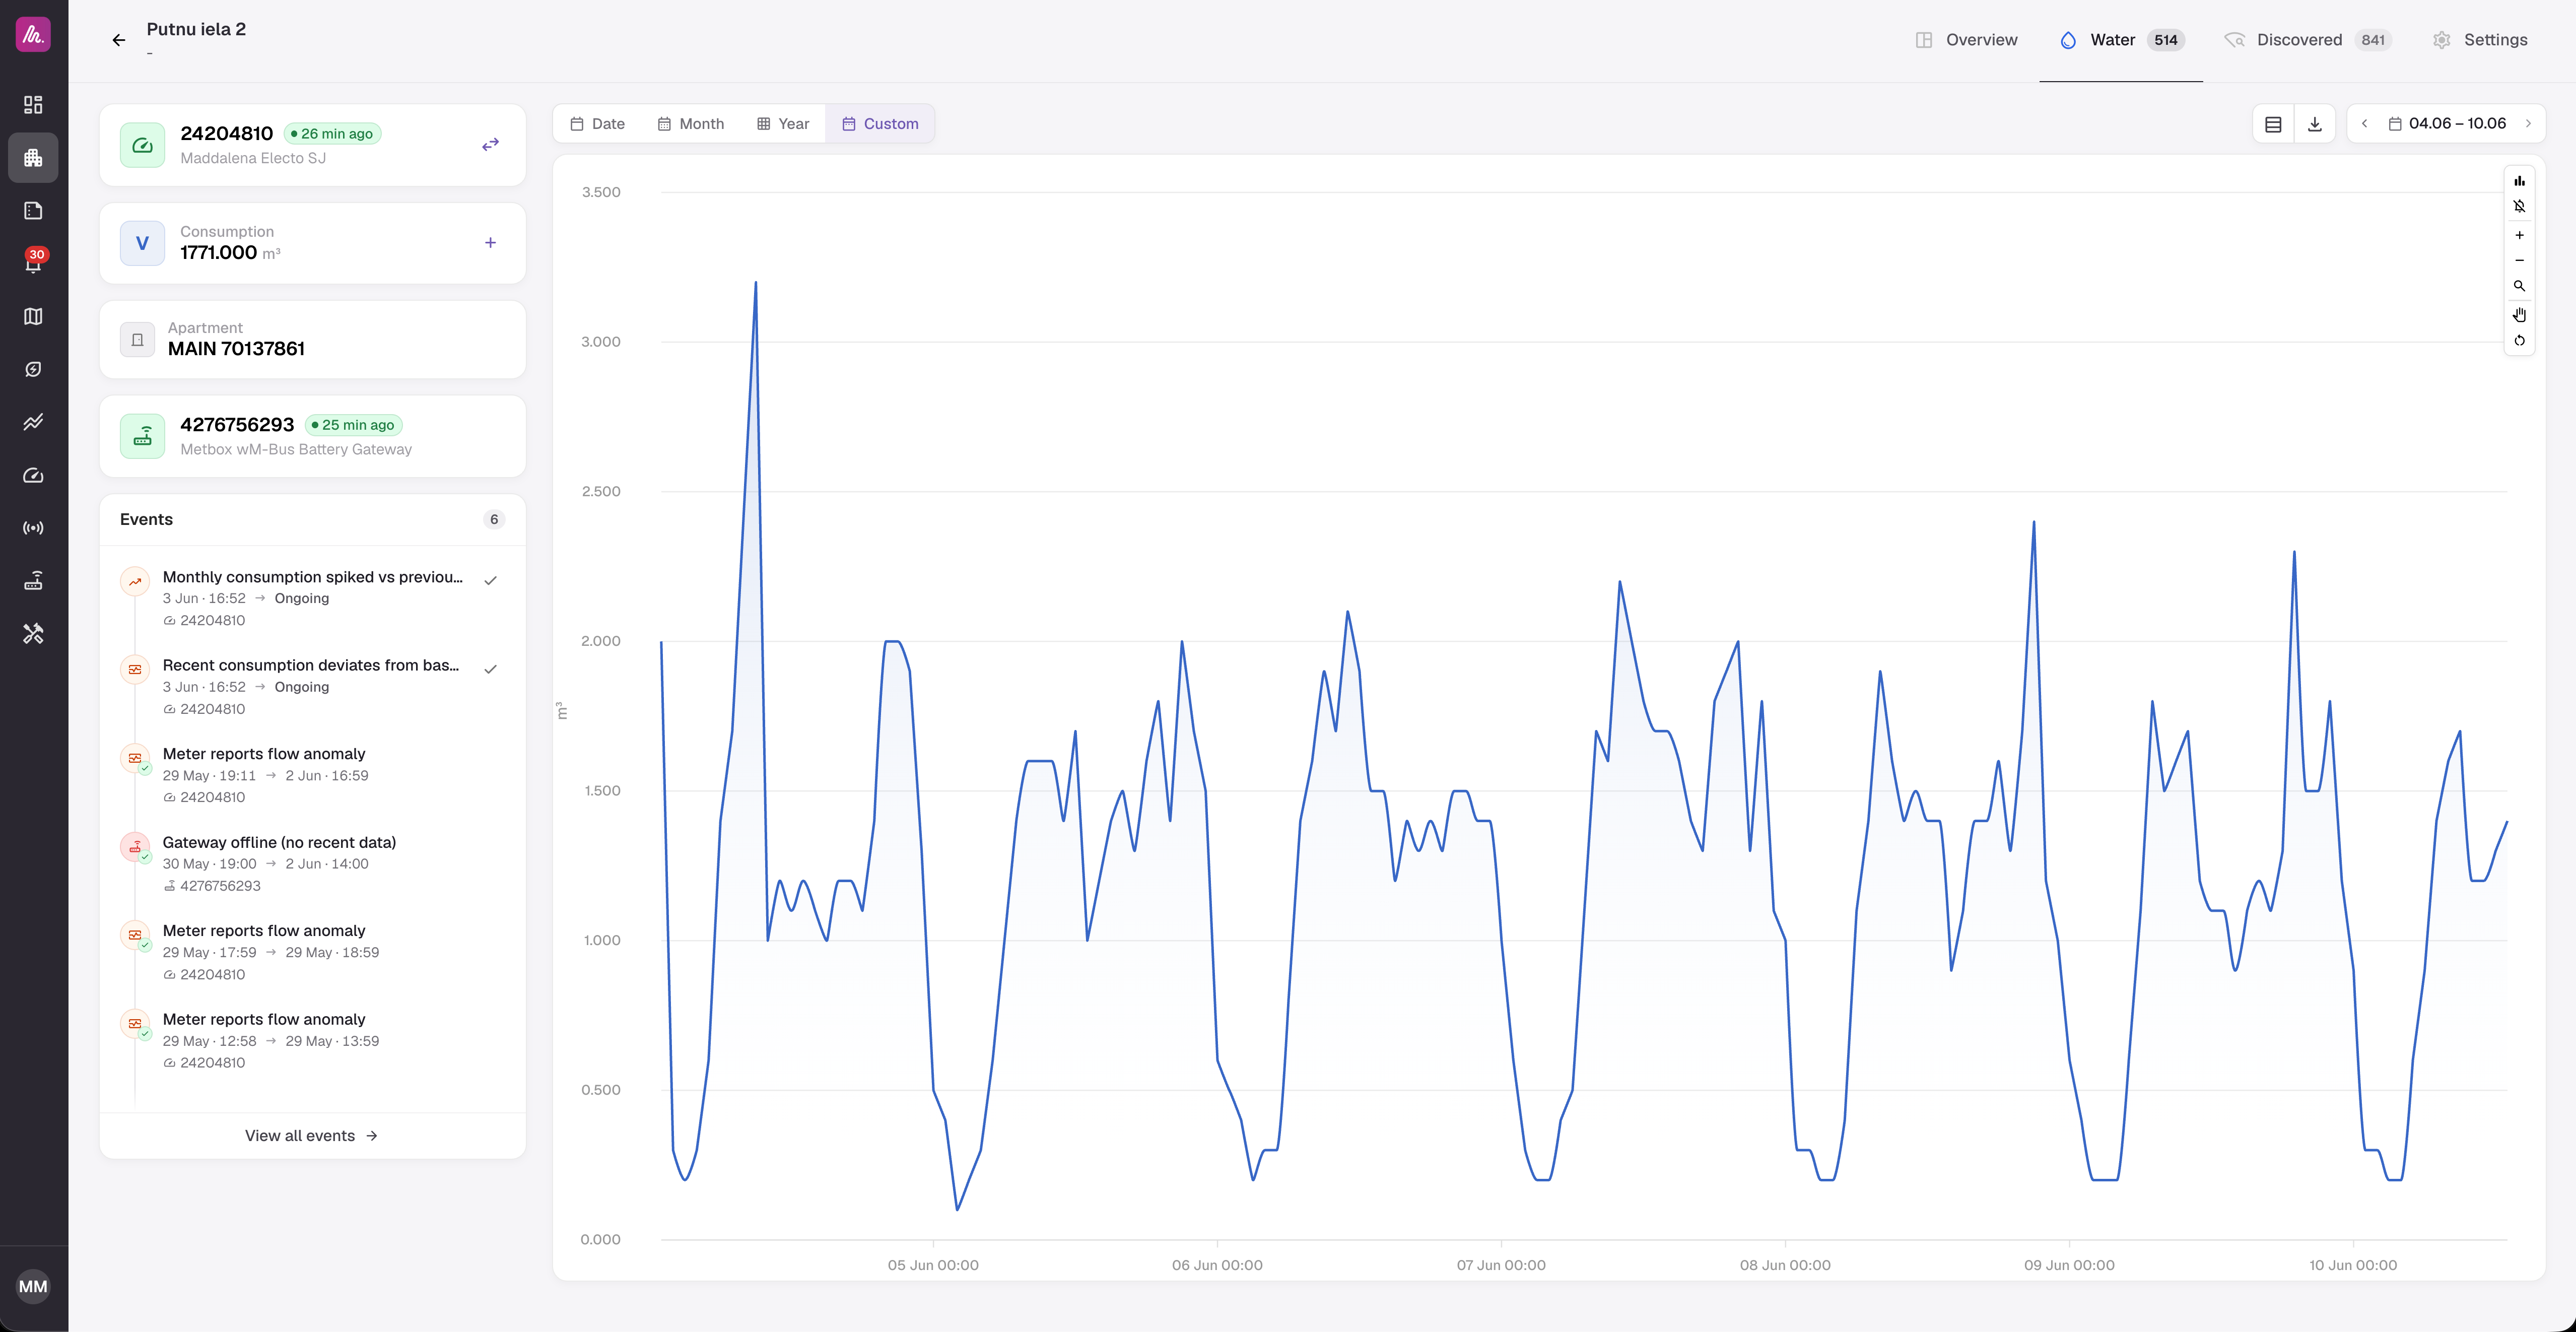Open the buildings icon in the sidebar
The width and height of the screenshot is (2576, 1332).
coord(33,158)
